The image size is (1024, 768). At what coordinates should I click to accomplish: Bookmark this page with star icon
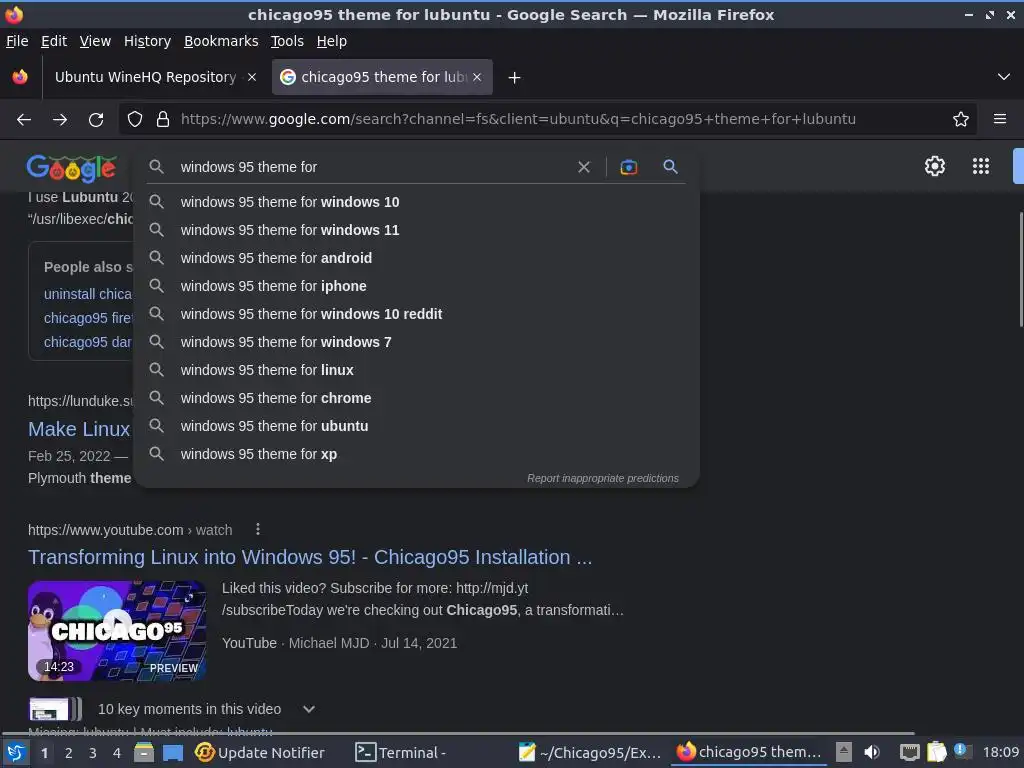tap(960, 120)
